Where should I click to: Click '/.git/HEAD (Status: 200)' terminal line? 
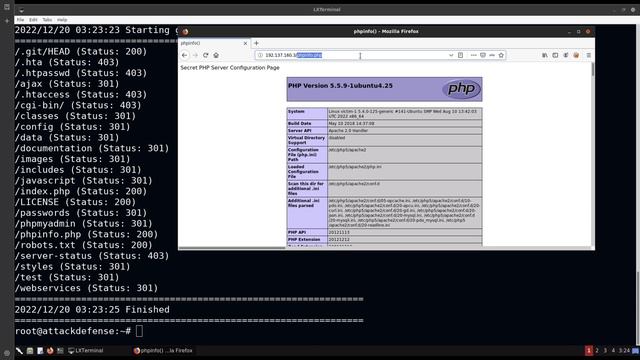tap(81, 51)
